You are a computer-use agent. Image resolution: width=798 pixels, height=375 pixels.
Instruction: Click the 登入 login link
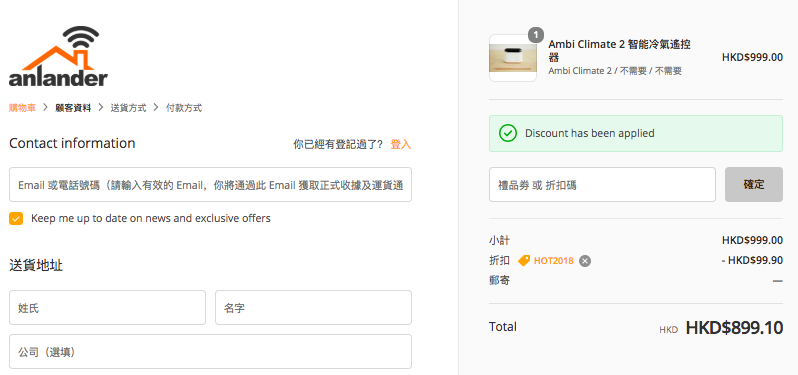click(x=401, y=145)
